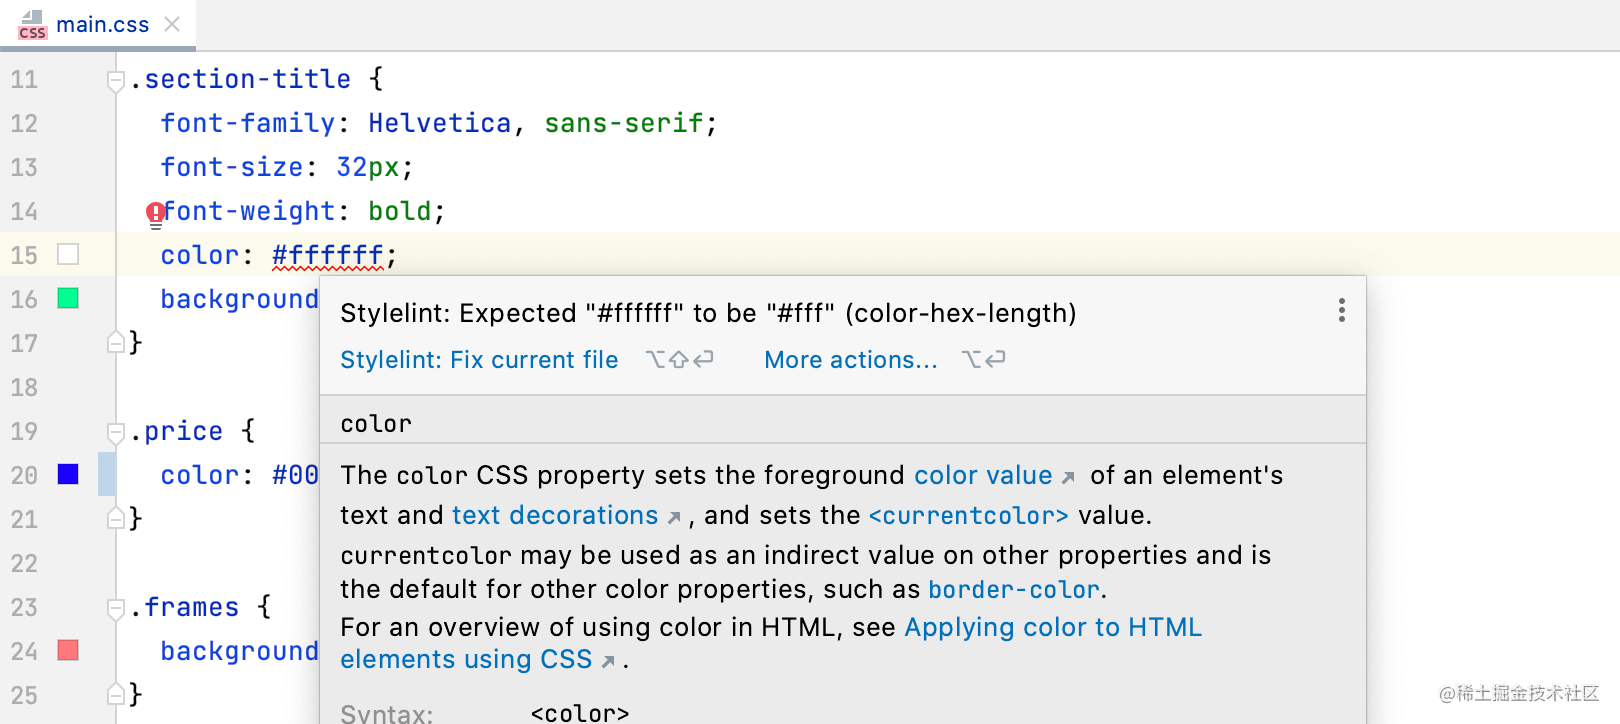Collapse the .price rule block
The image size is (1620, 724).
pos(115,432)
